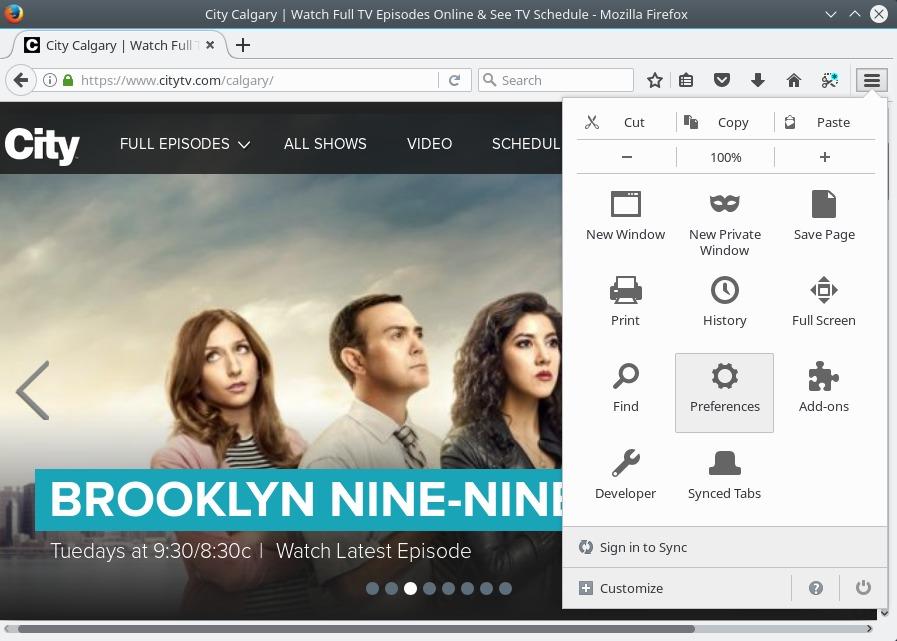The width and height of the screenshot is (897, 641).
Task: Click Watch Latest Episode link
Action: tap(373, 551)
